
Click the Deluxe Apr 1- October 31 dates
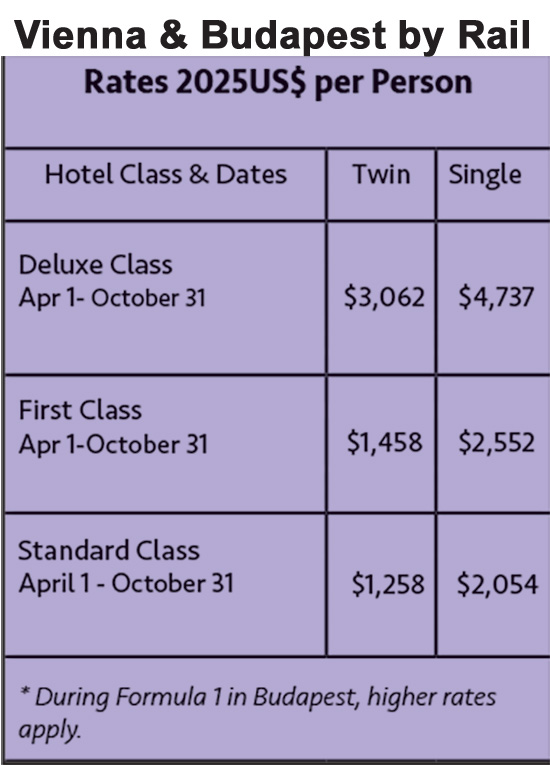[112, 298]
